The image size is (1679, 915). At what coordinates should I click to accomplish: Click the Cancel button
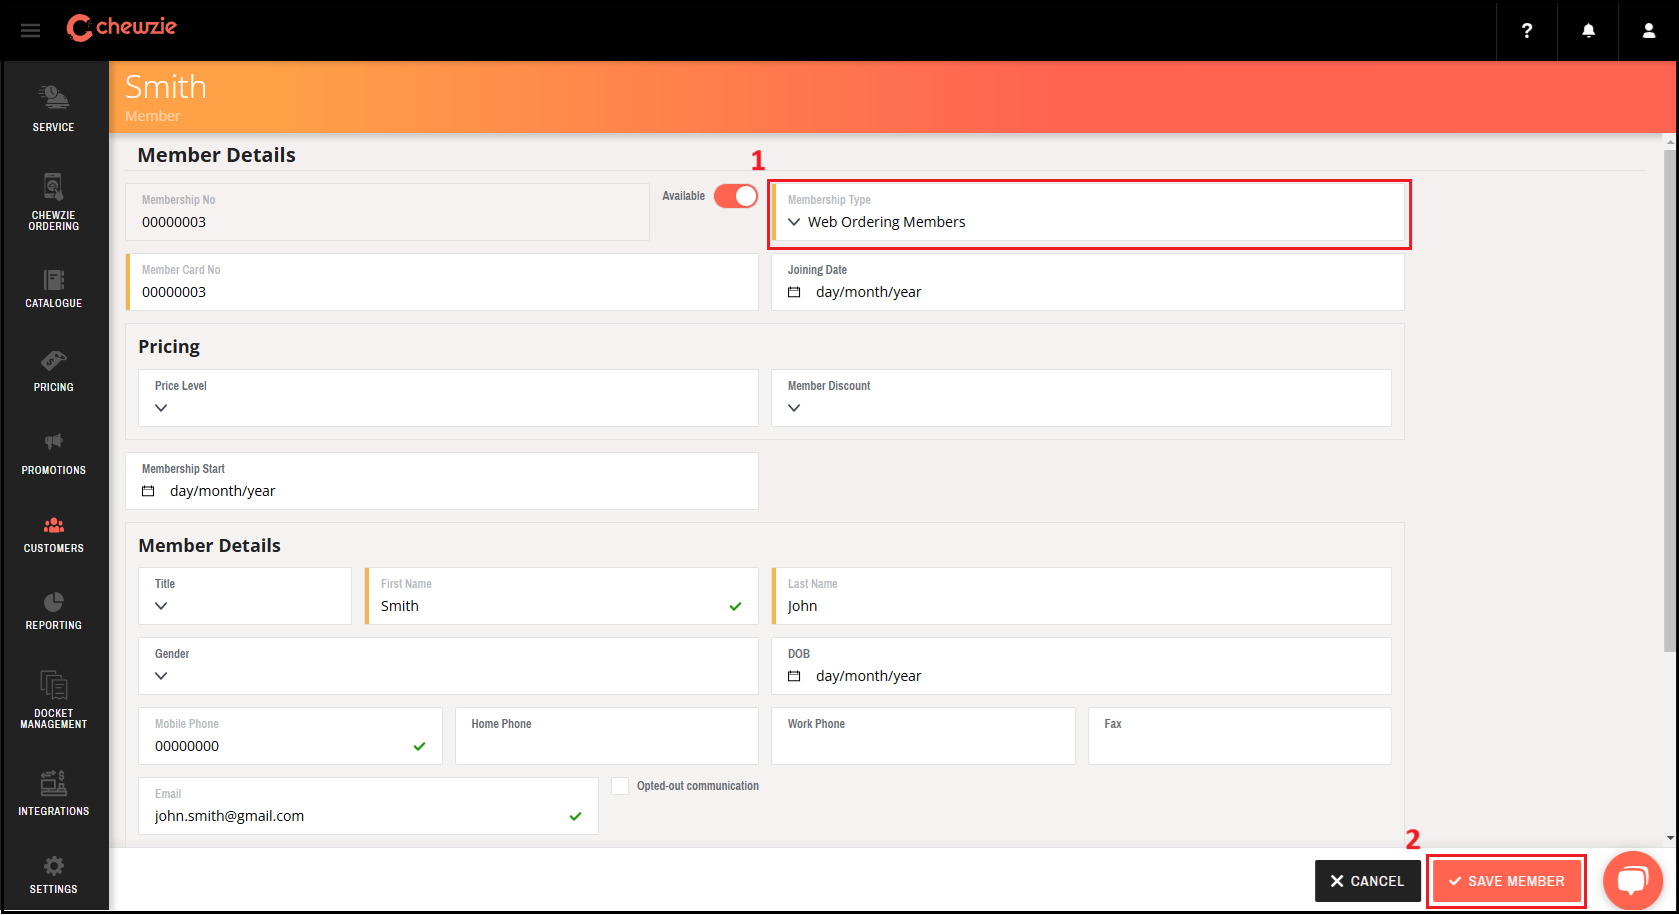click(x=1367, y=881)
